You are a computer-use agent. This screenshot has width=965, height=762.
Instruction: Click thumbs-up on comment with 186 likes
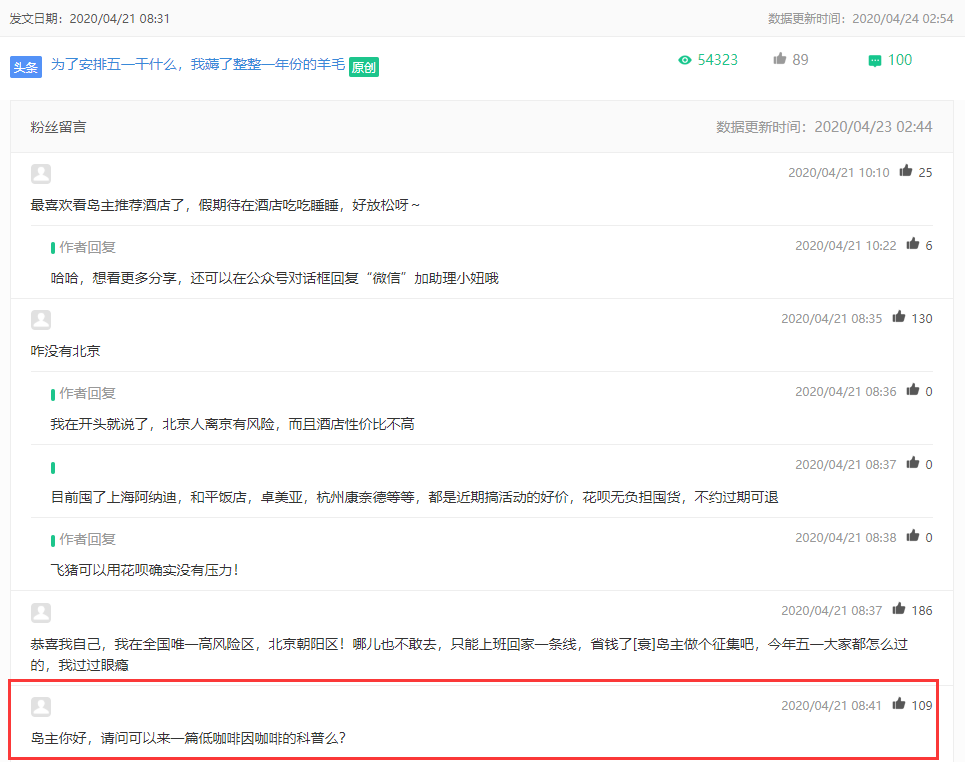tap(899, 609)
